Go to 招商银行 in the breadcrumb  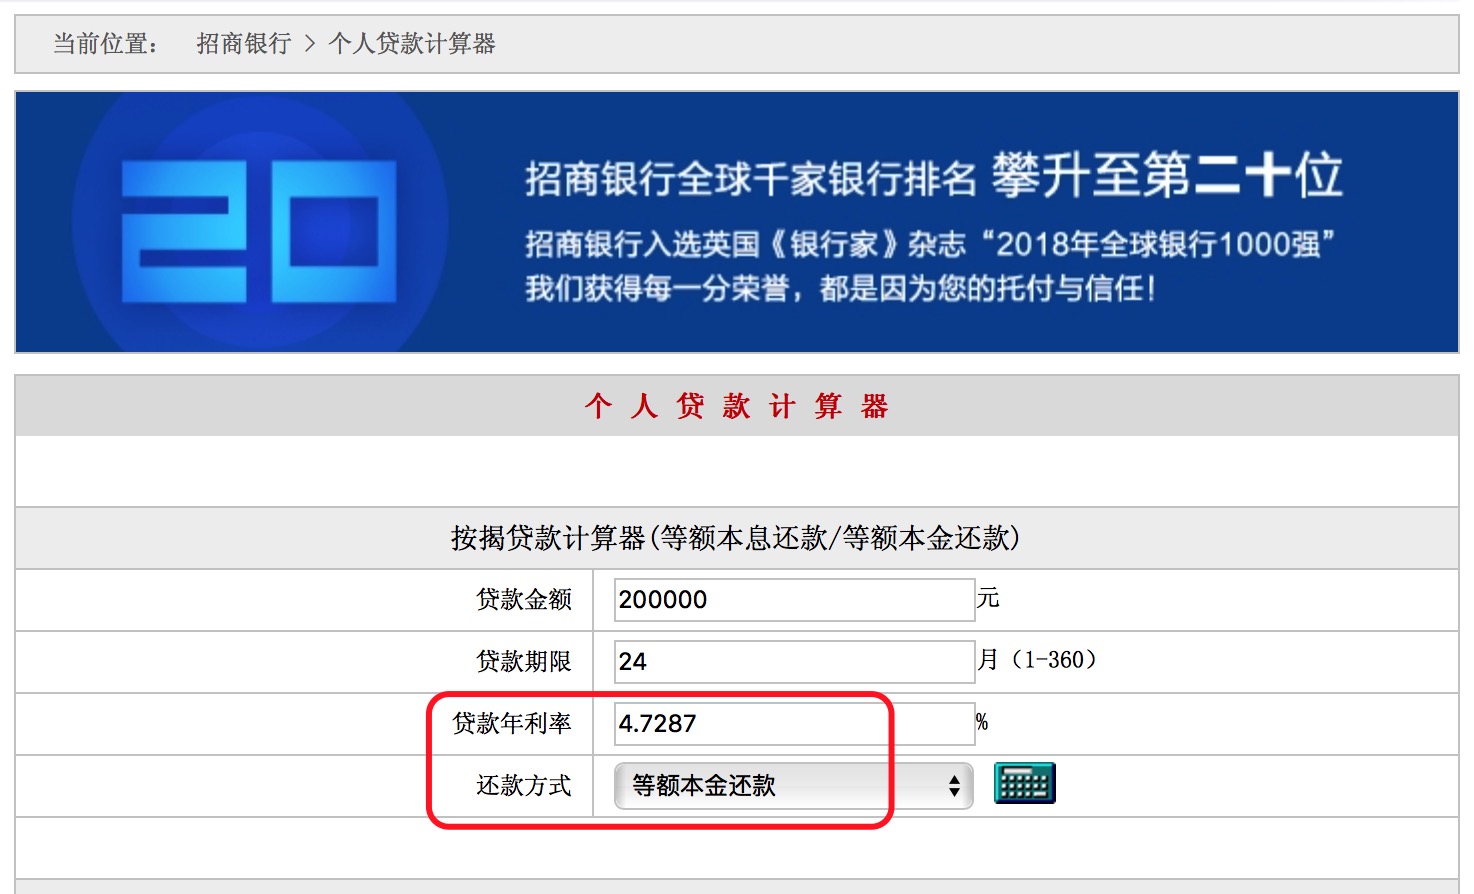pos(243,44)
